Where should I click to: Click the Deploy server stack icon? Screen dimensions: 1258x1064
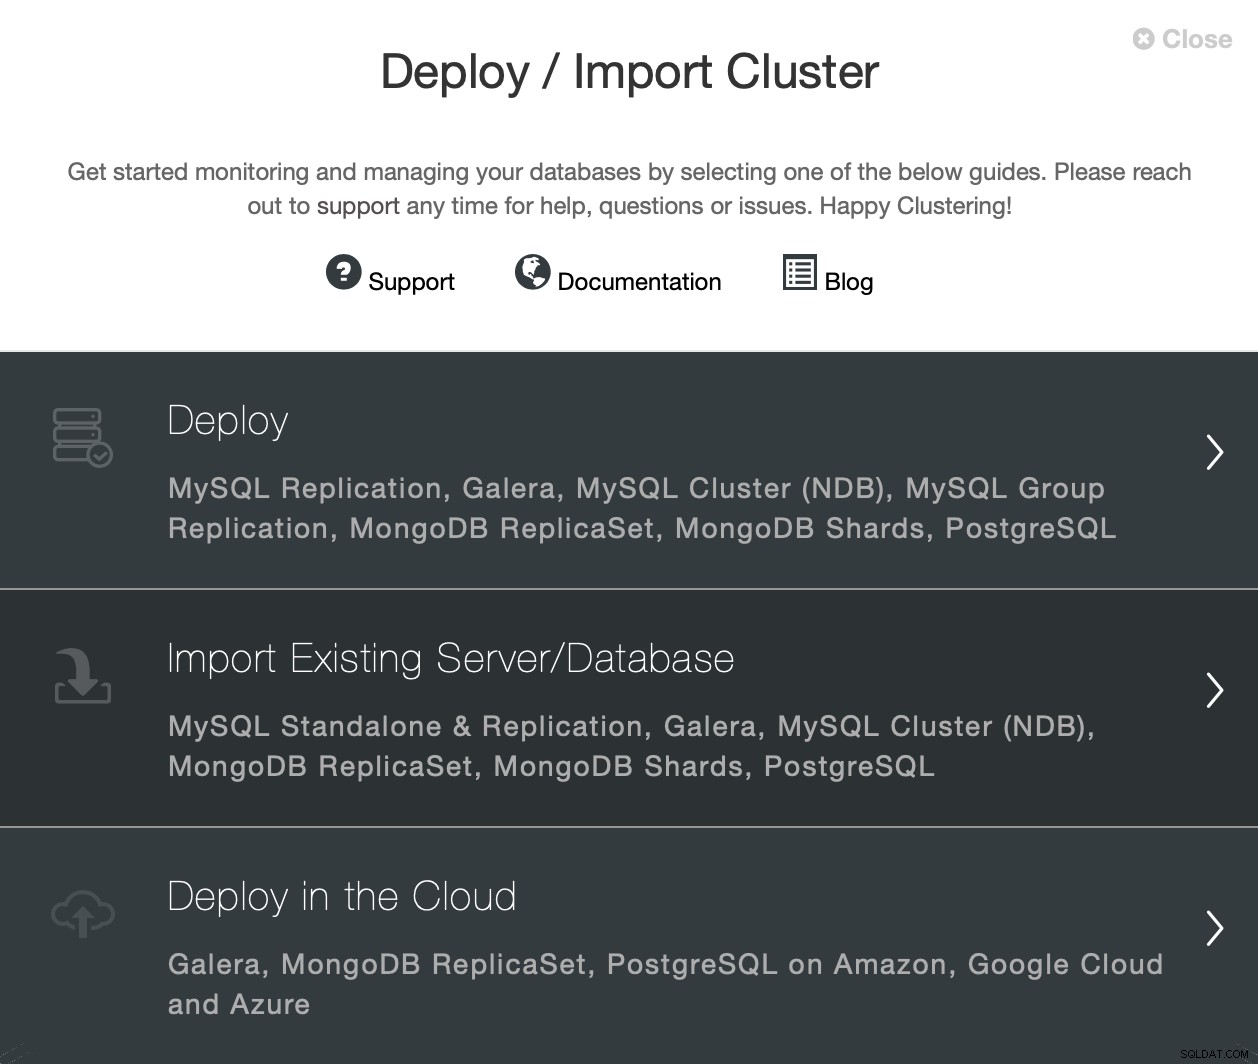tap(82, 437)
